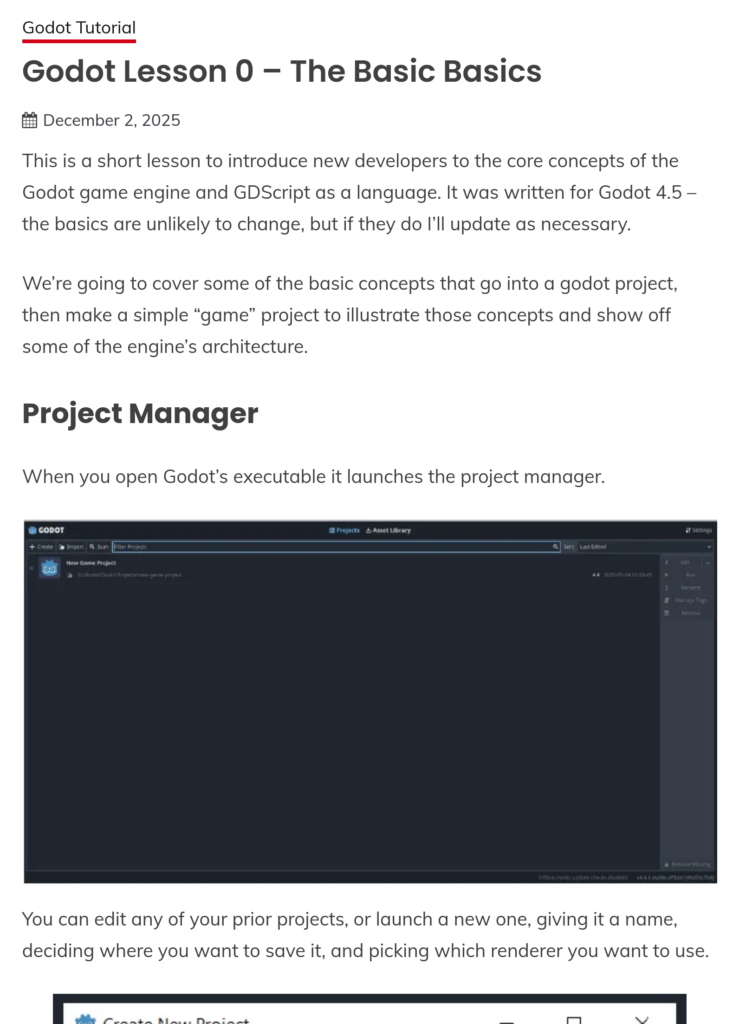Click the December 2, 2025 date link

tap(111, 121)
